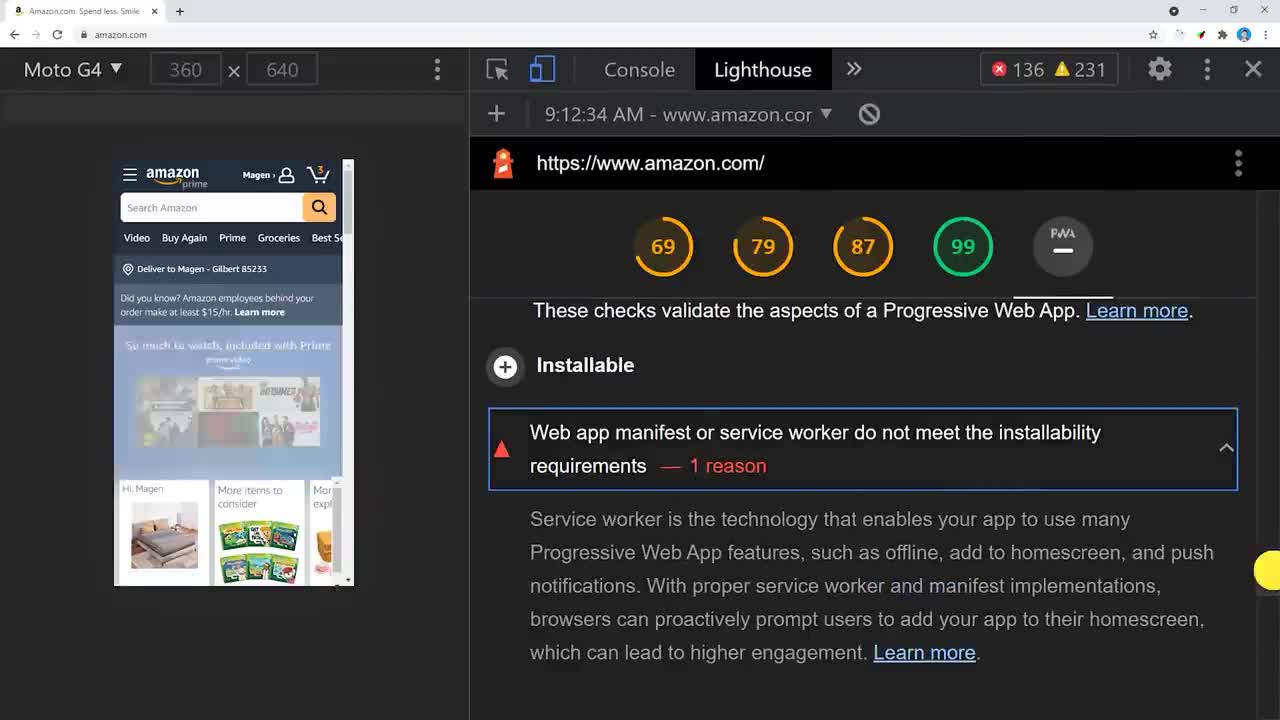Start a new Lighthouse audit with the plus icon
This screenshot has height=720, width=1280.
tap(496, 114)
